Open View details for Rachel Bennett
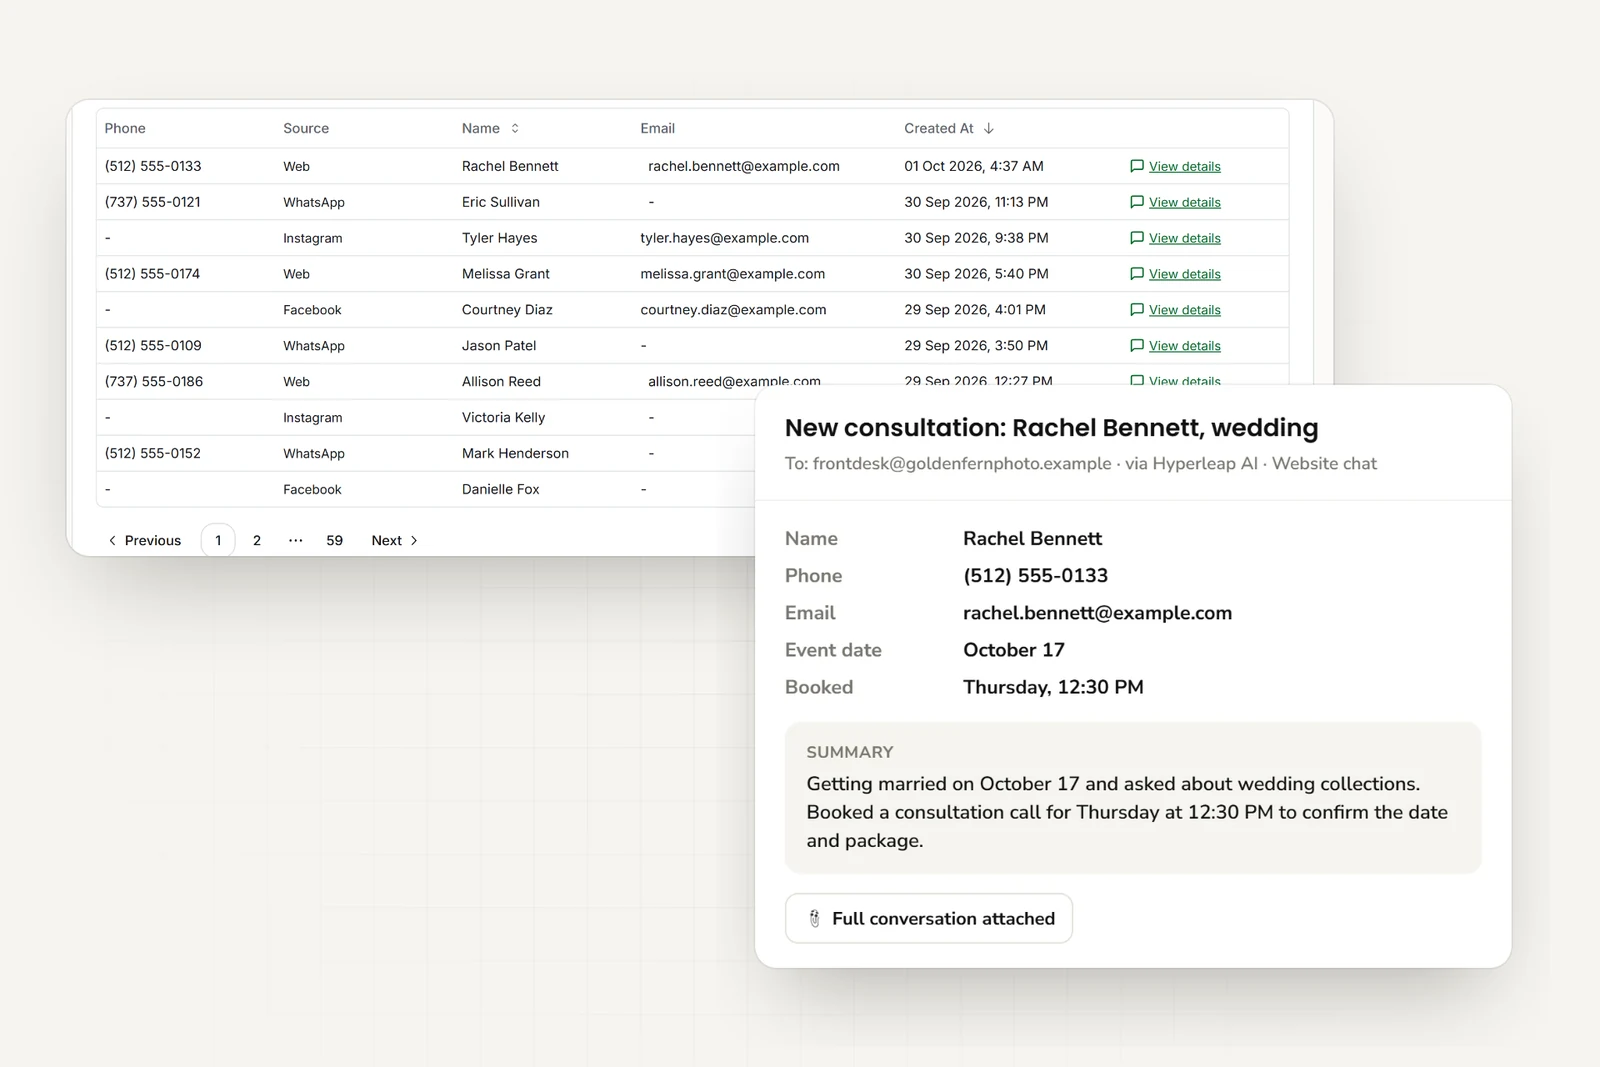Screen dimensions: 1600x1067 1185,166
